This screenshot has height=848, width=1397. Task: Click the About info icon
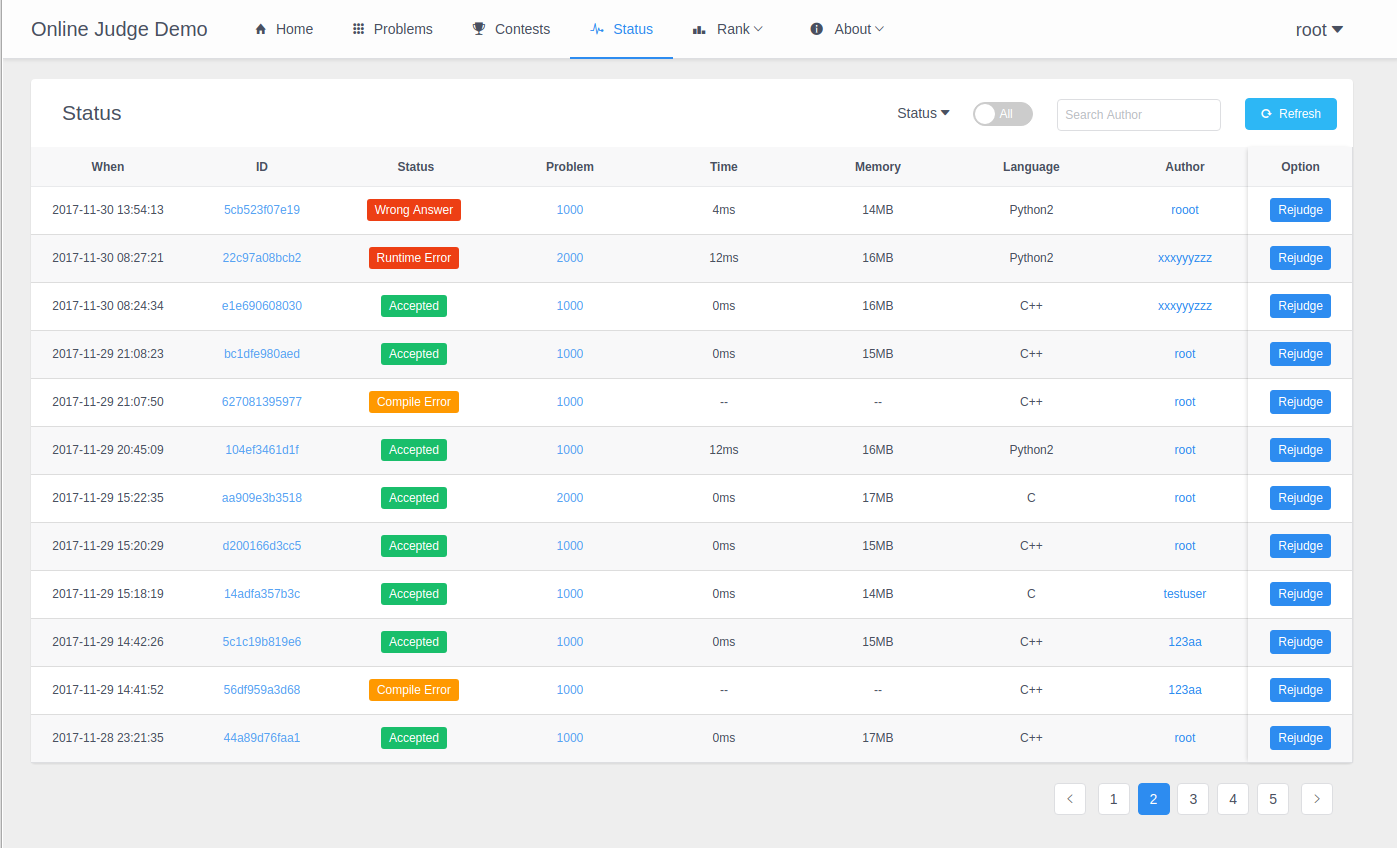pos(815,28)
